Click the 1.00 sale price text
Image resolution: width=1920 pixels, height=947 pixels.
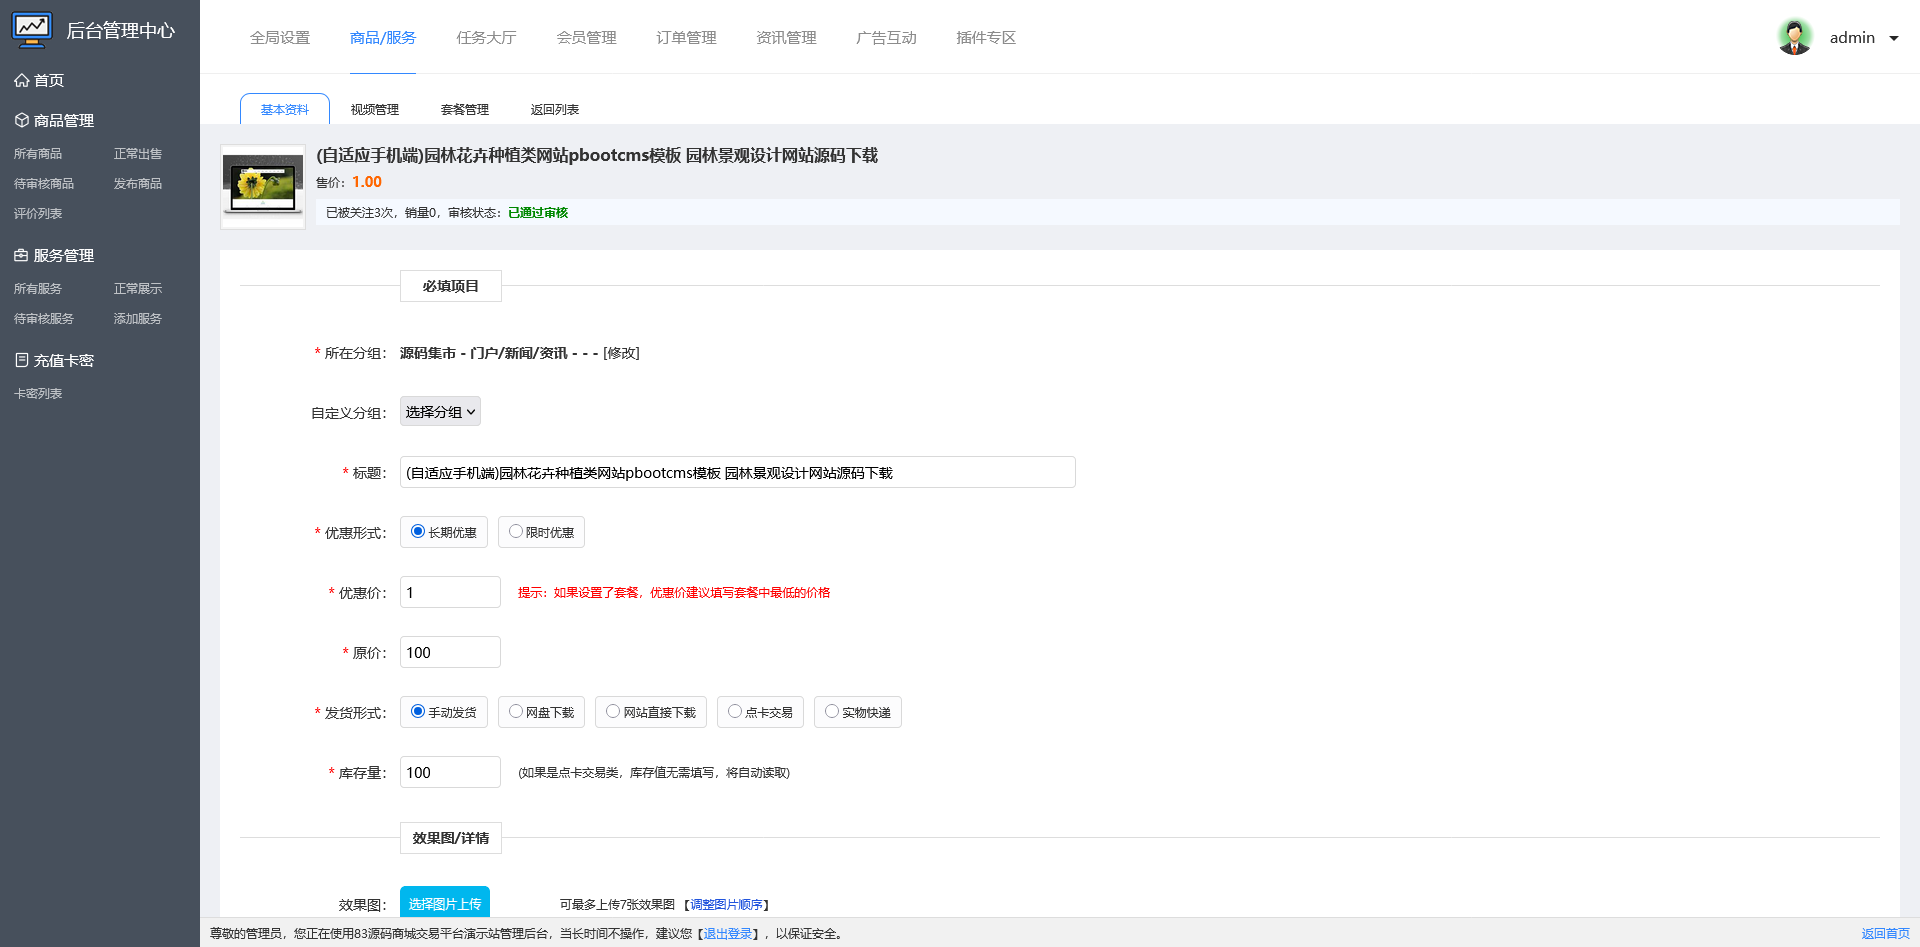pyautogui.click(x=367, y=182)
